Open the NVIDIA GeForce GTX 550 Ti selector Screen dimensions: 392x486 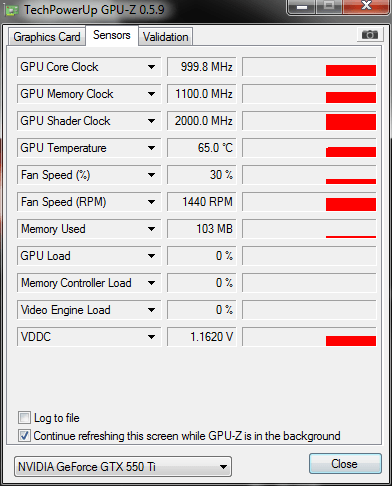click(123, 467)
